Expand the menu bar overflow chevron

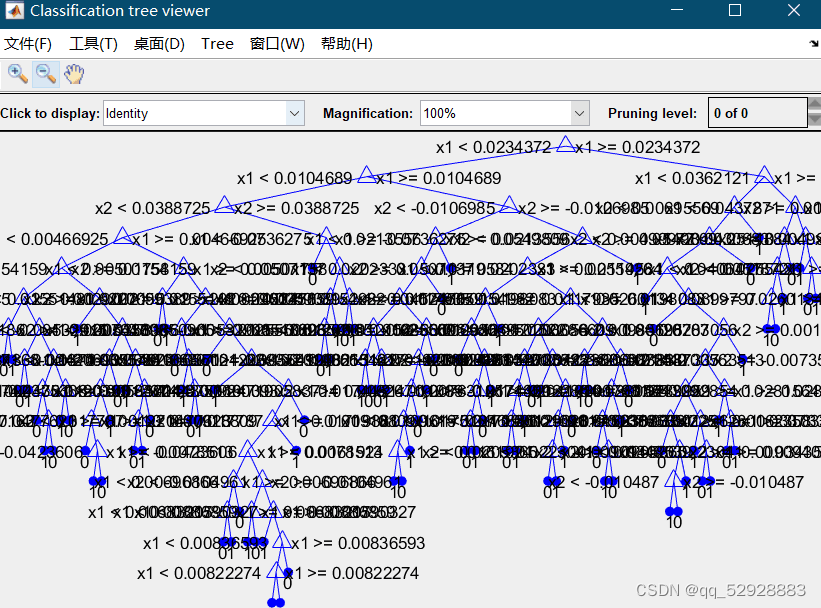click(812, 44)
